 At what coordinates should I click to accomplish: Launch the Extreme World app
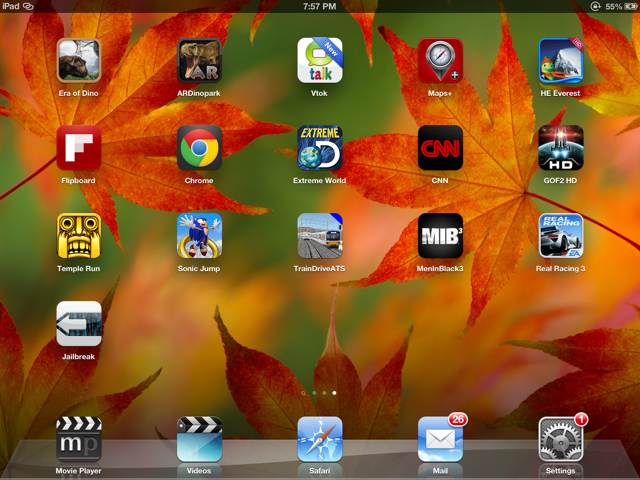[x=319, y=148]
